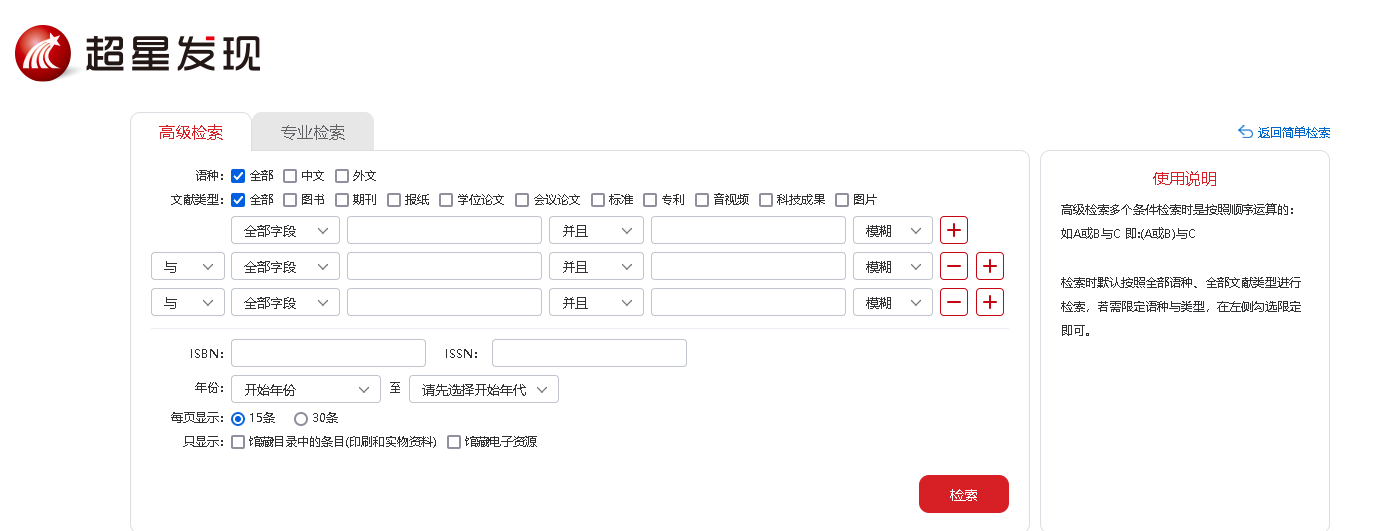Click the 超星发现 logo icon
Image resolution: width=1399 pixels, height=531 pixels.
click(43, 53)
